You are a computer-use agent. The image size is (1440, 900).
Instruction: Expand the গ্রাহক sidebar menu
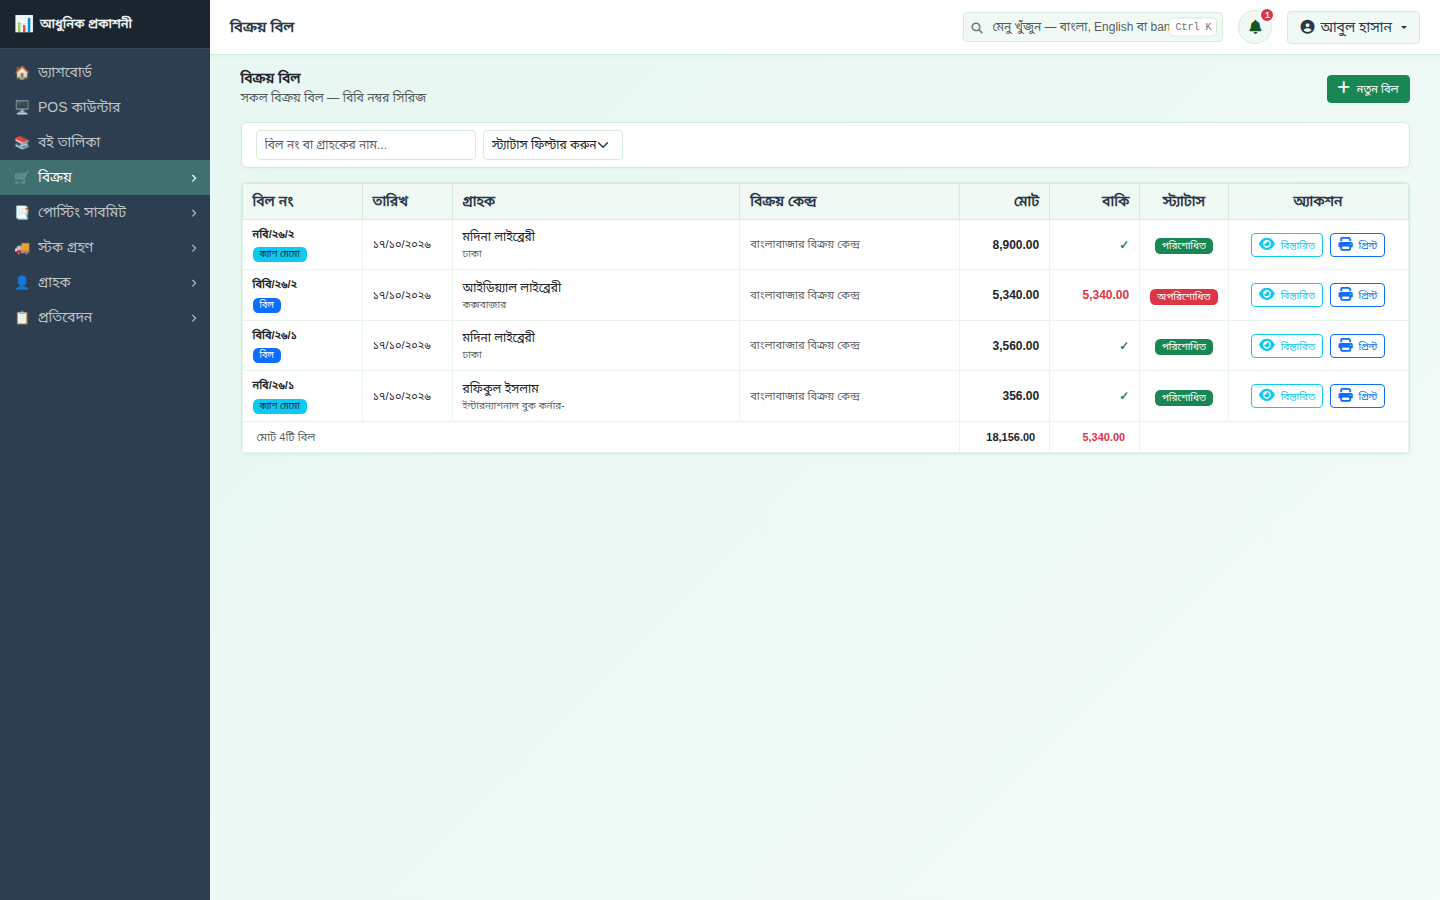105,283
